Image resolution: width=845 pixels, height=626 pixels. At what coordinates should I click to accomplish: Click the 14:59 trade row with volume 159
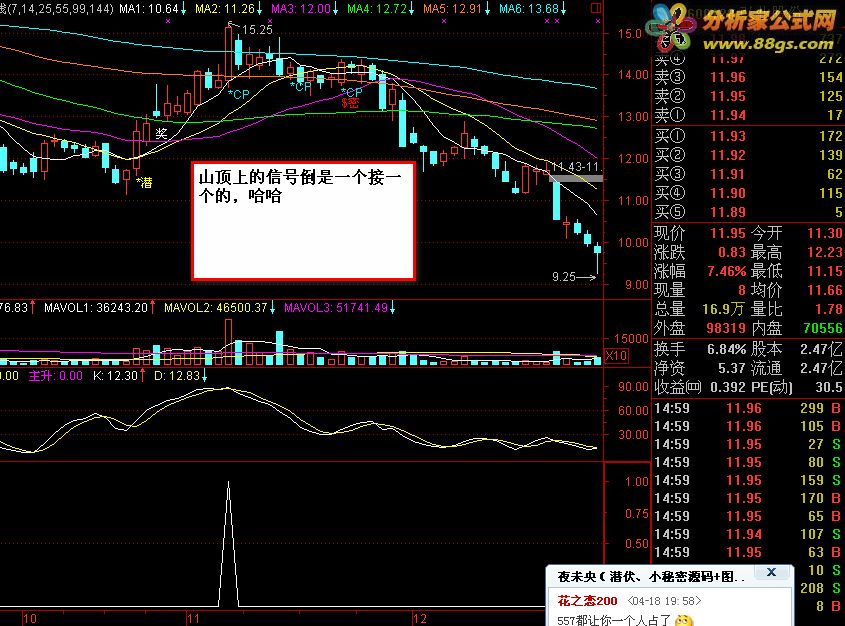pos(749,480)
